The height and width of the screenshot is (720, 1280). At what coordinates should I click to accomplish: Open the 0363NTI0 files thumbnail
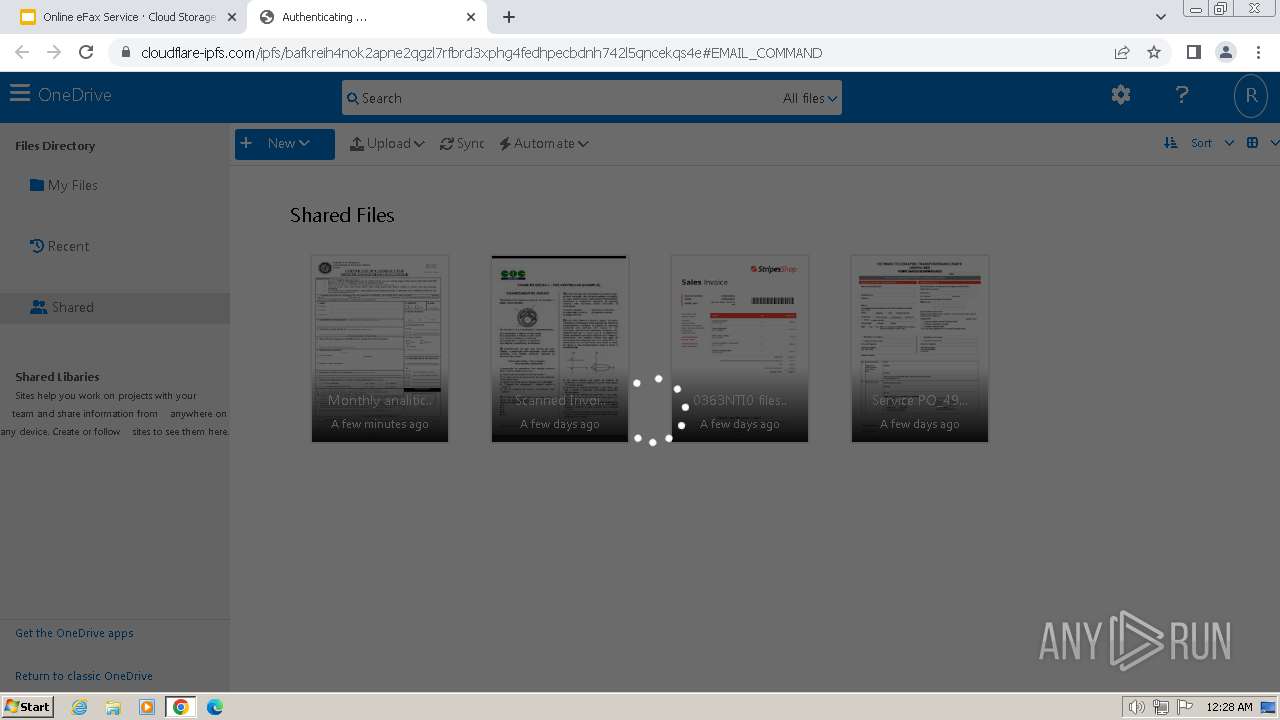pos(740,348)
